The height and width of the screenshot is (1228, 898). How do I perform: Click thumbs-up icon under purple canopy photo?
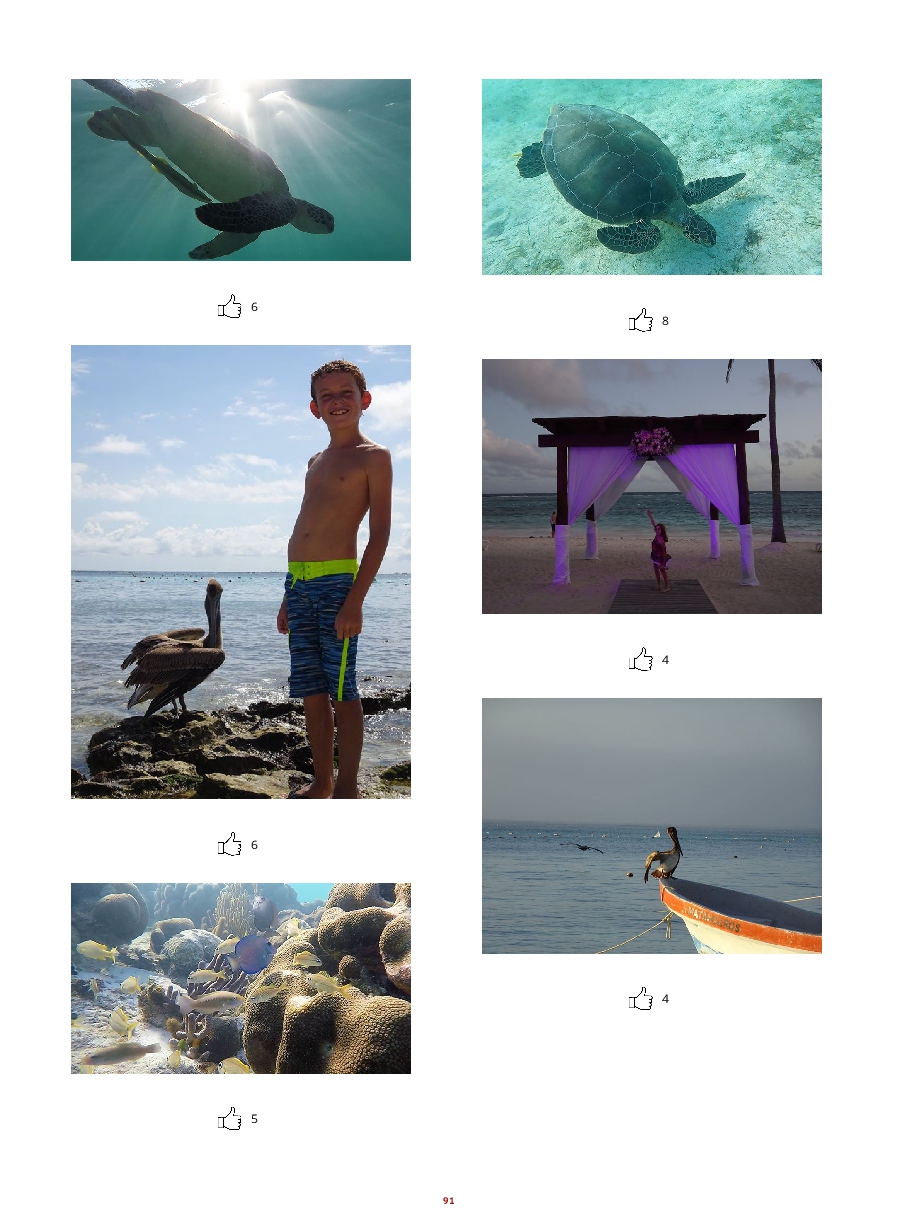click(x=641, y=660)
